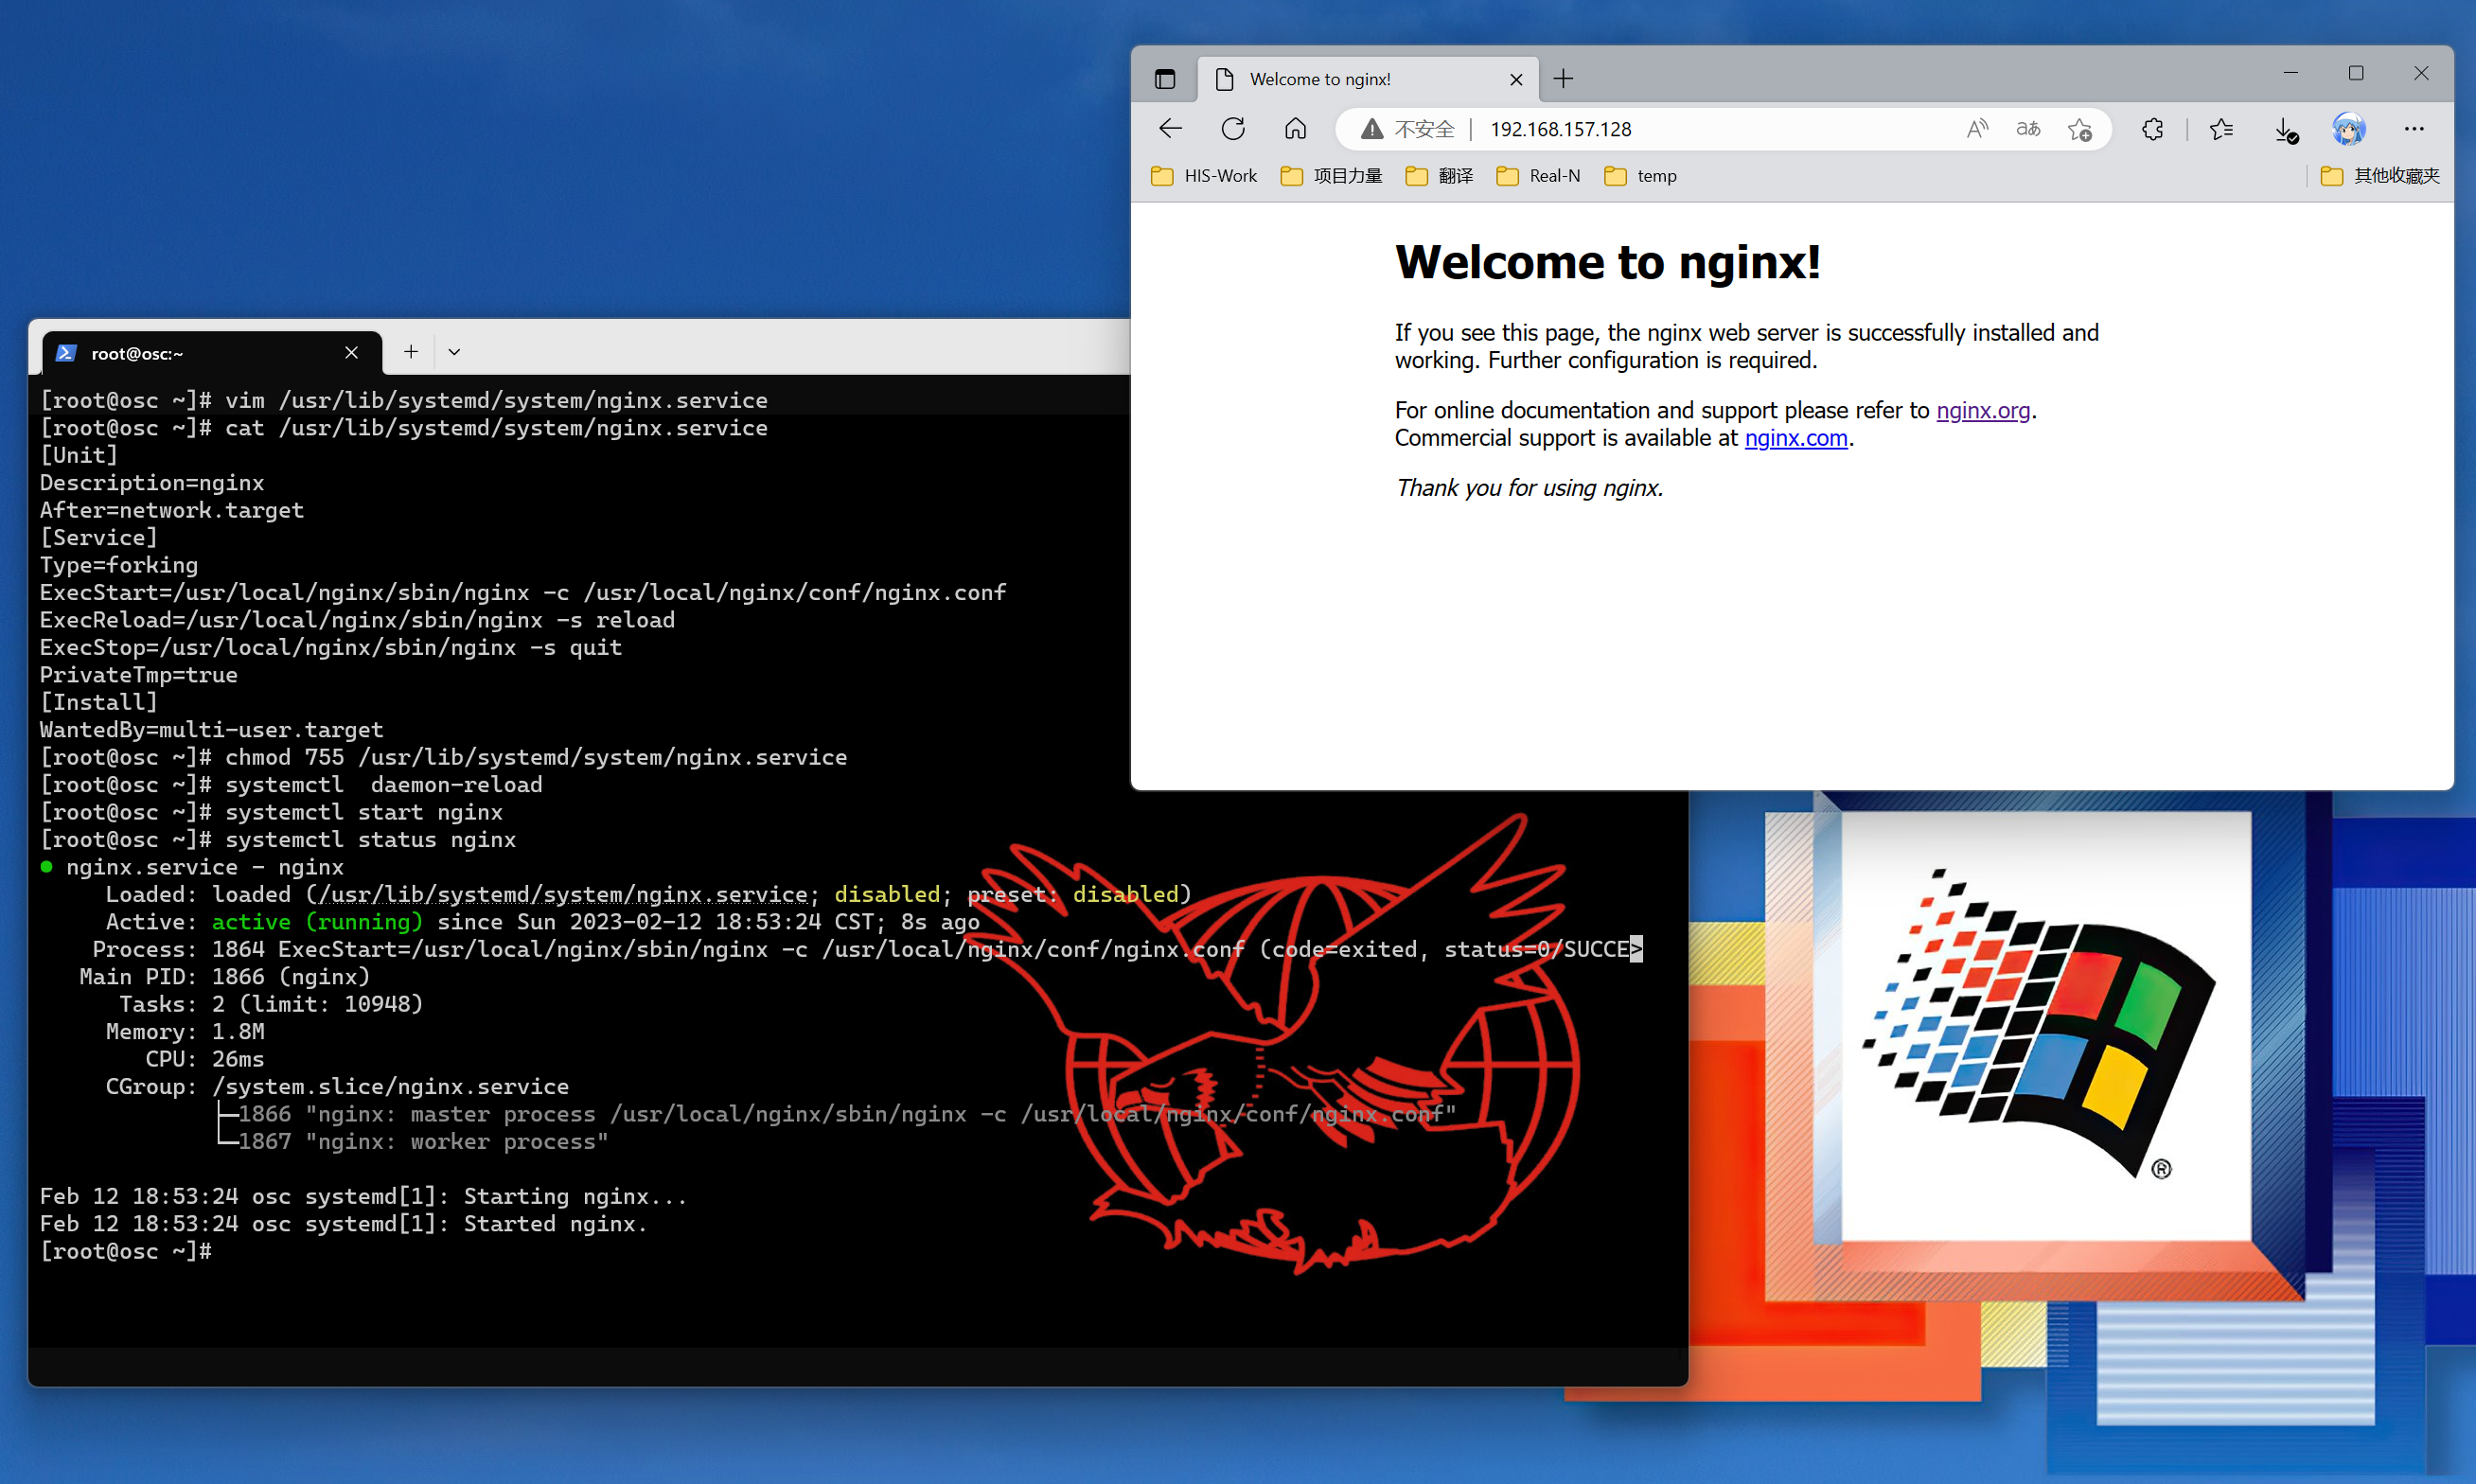
Task: Click the translate page icon
Action: click(x=2028, y=129)
